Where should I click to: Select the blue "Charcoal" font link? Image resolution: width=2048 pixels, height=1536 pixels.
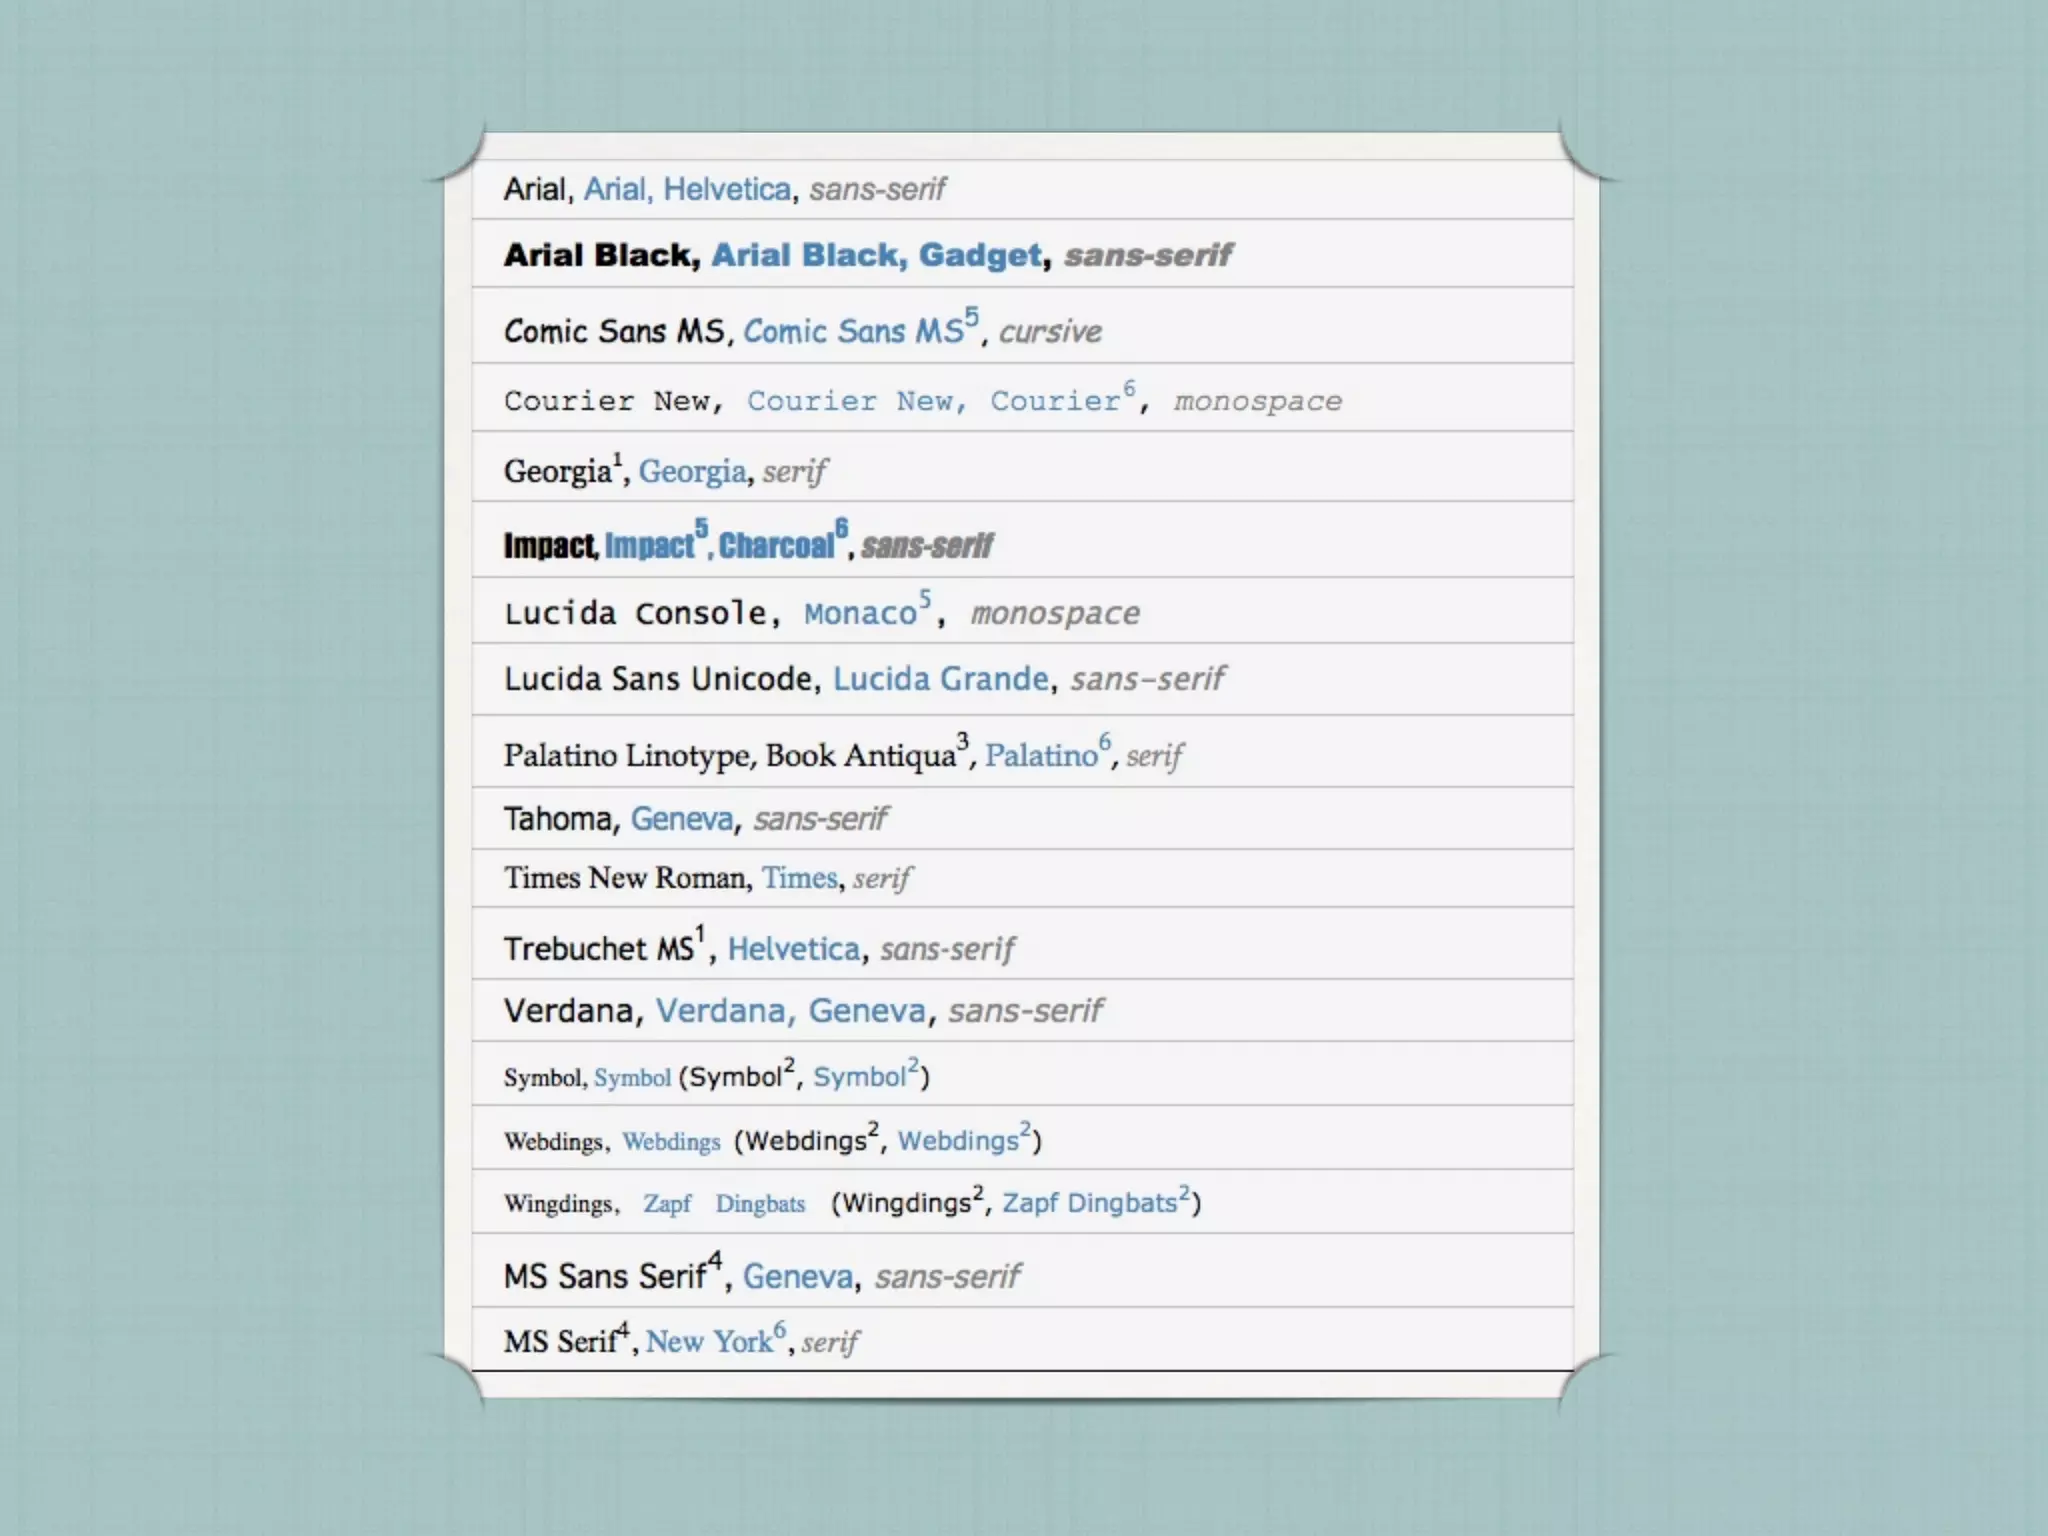tap(776, 546)
